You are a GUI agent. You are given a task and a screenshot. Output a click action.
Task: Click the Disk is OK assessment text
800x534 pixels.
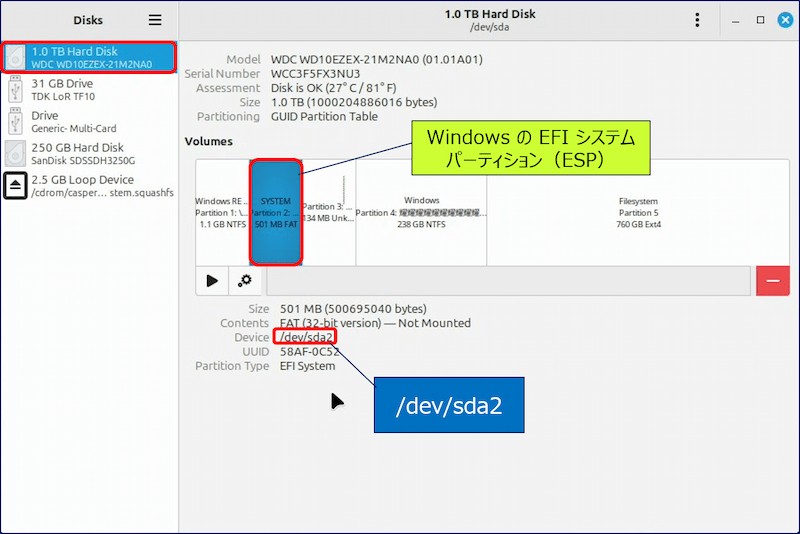[x=333, y=88]
